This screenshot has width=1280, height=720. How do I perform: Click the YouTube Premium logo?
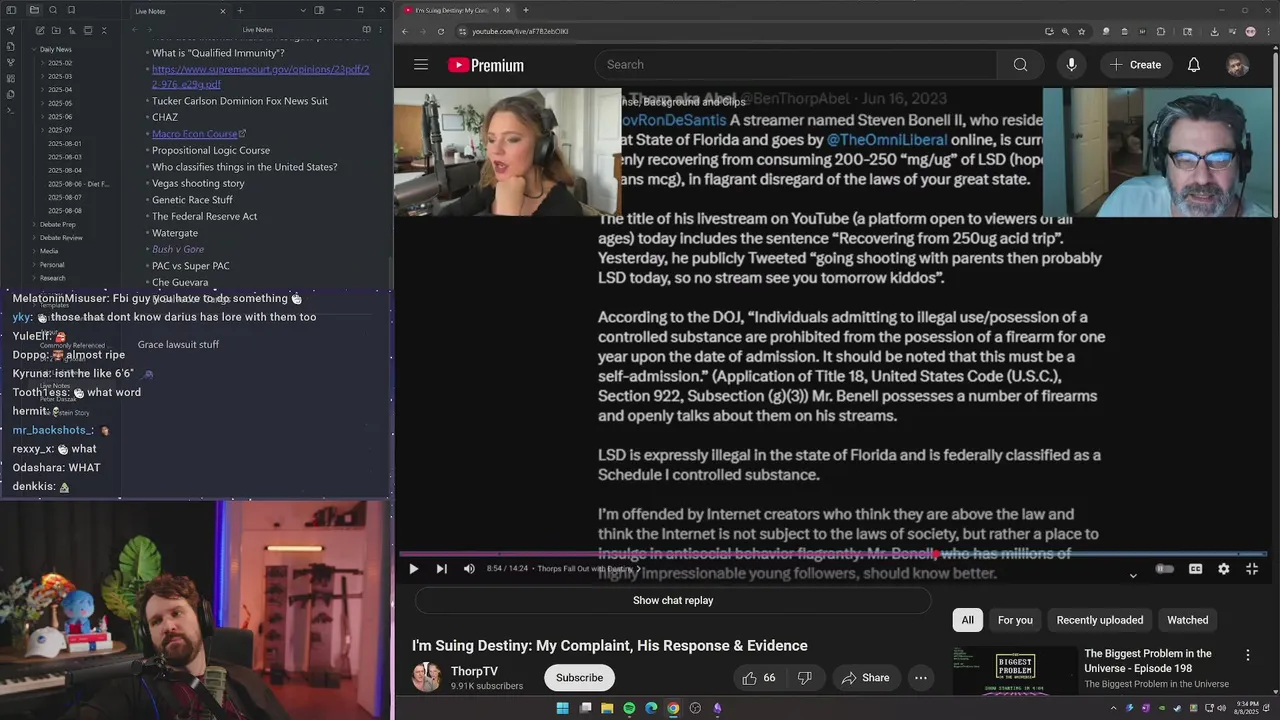pyautogui.click(x=486, y=65)
